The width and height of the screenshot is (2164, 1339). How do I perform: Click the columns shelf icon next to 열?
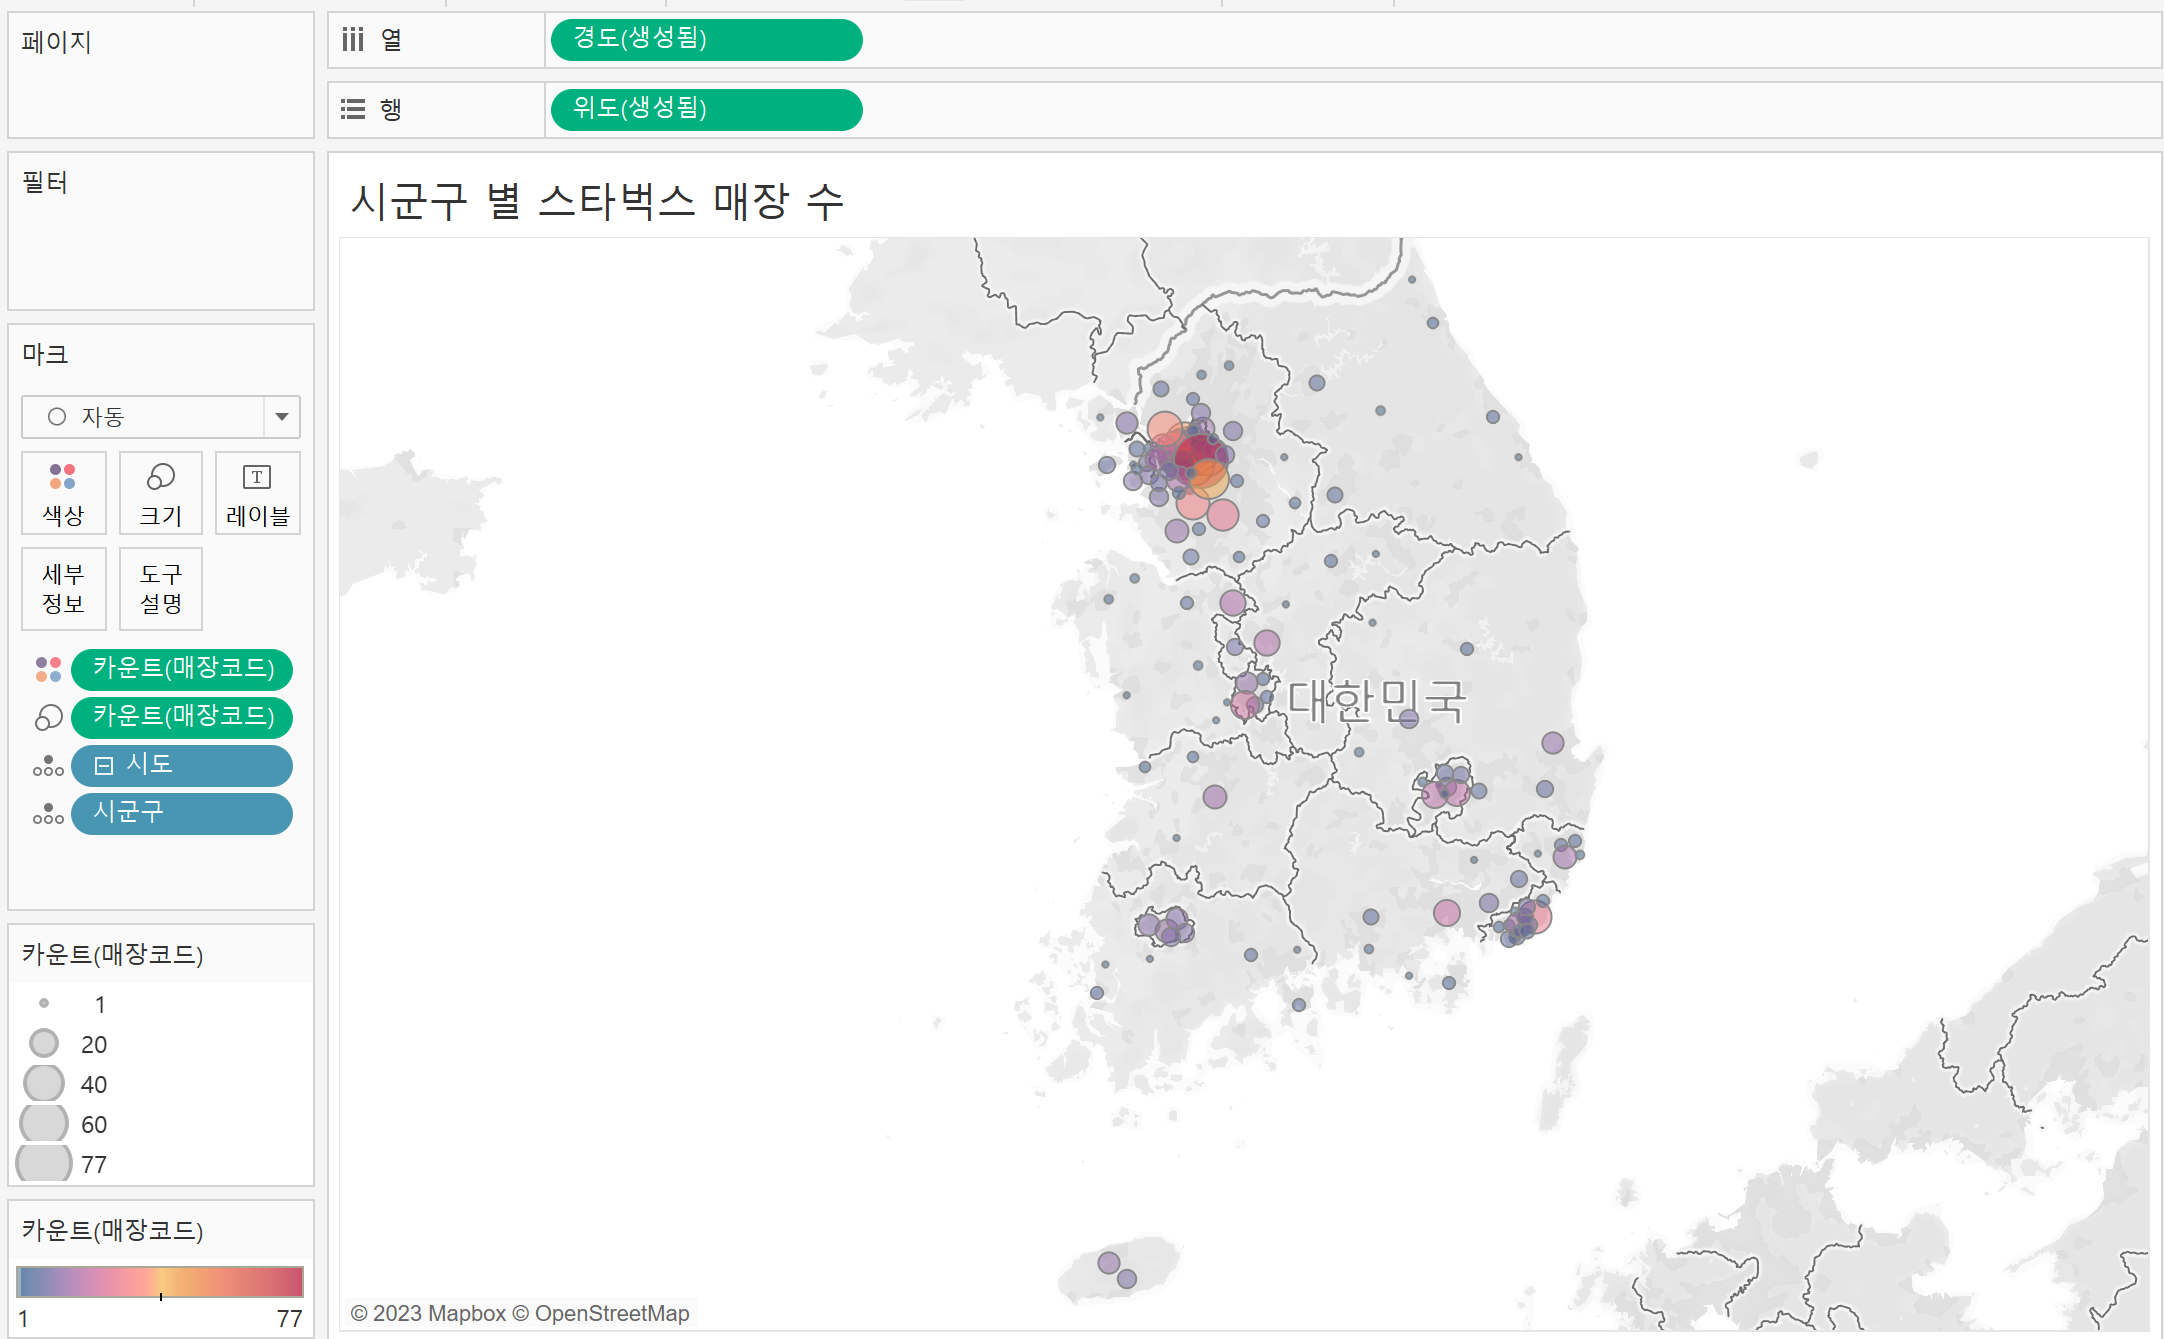pos(353,40)
